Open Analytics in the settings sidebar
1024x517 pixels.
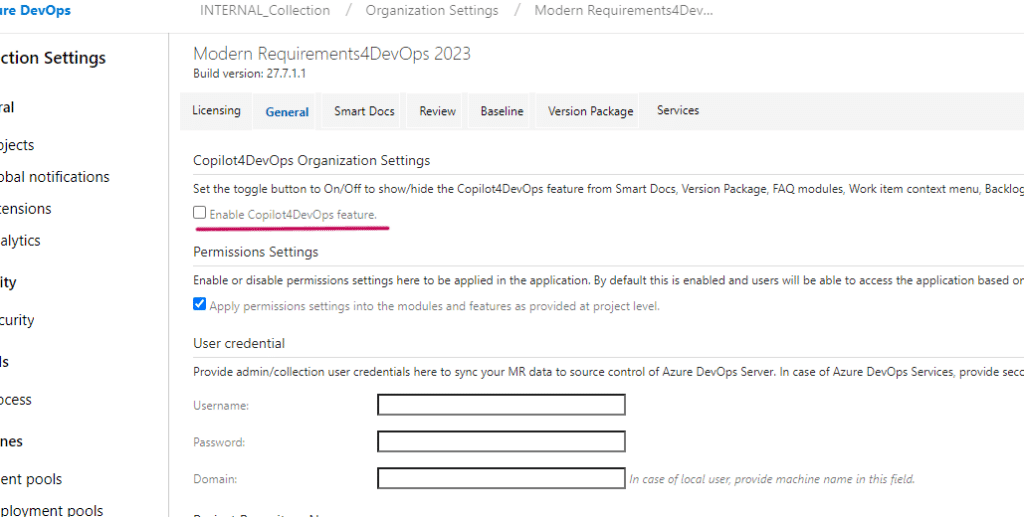pyautogui.click(x=20, y=240)
